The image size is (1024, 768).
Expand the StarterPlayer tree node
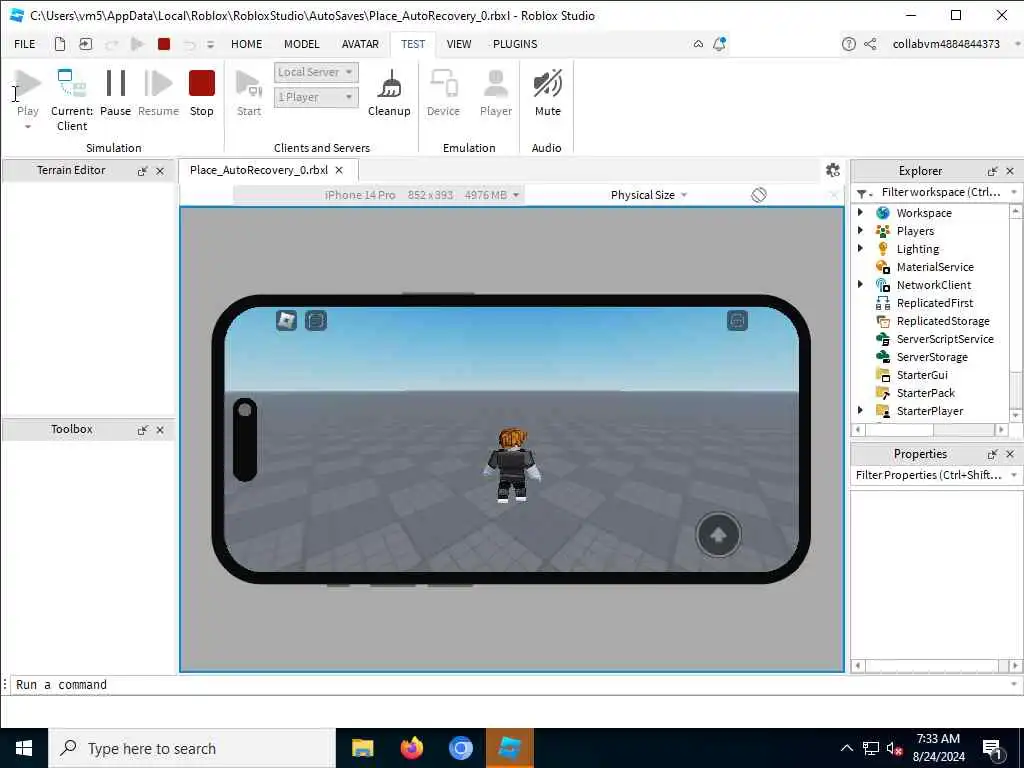pyautogui.click(x=860, y=410)
